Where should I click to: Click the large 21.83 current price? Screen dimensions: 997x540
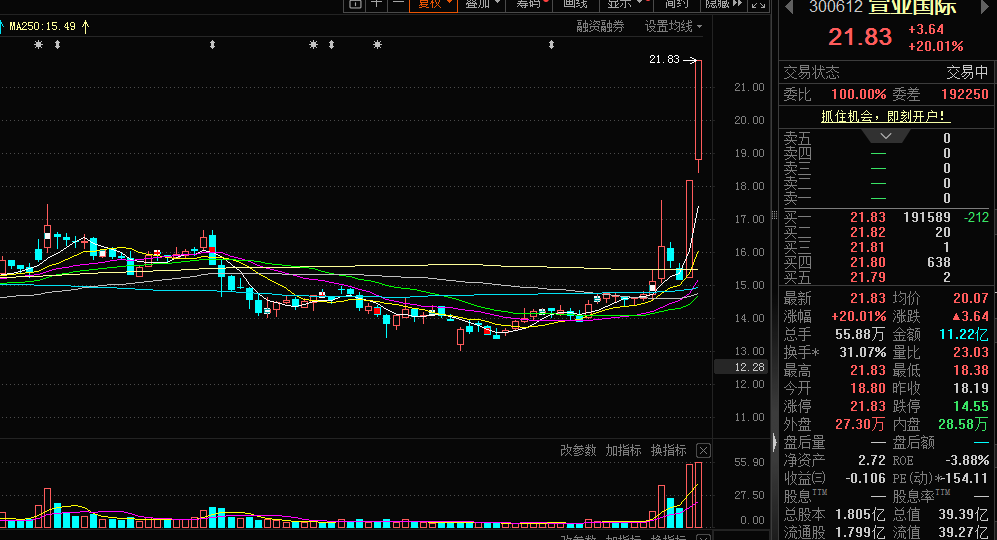point(860,37)
